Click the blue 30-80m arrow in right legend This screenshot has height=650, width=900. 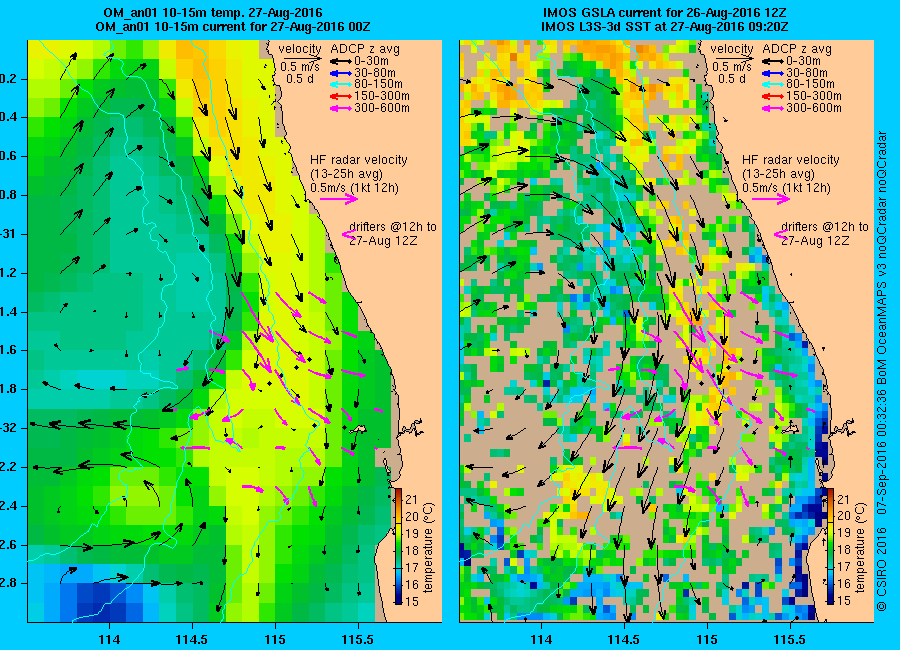tap(772, 73)
